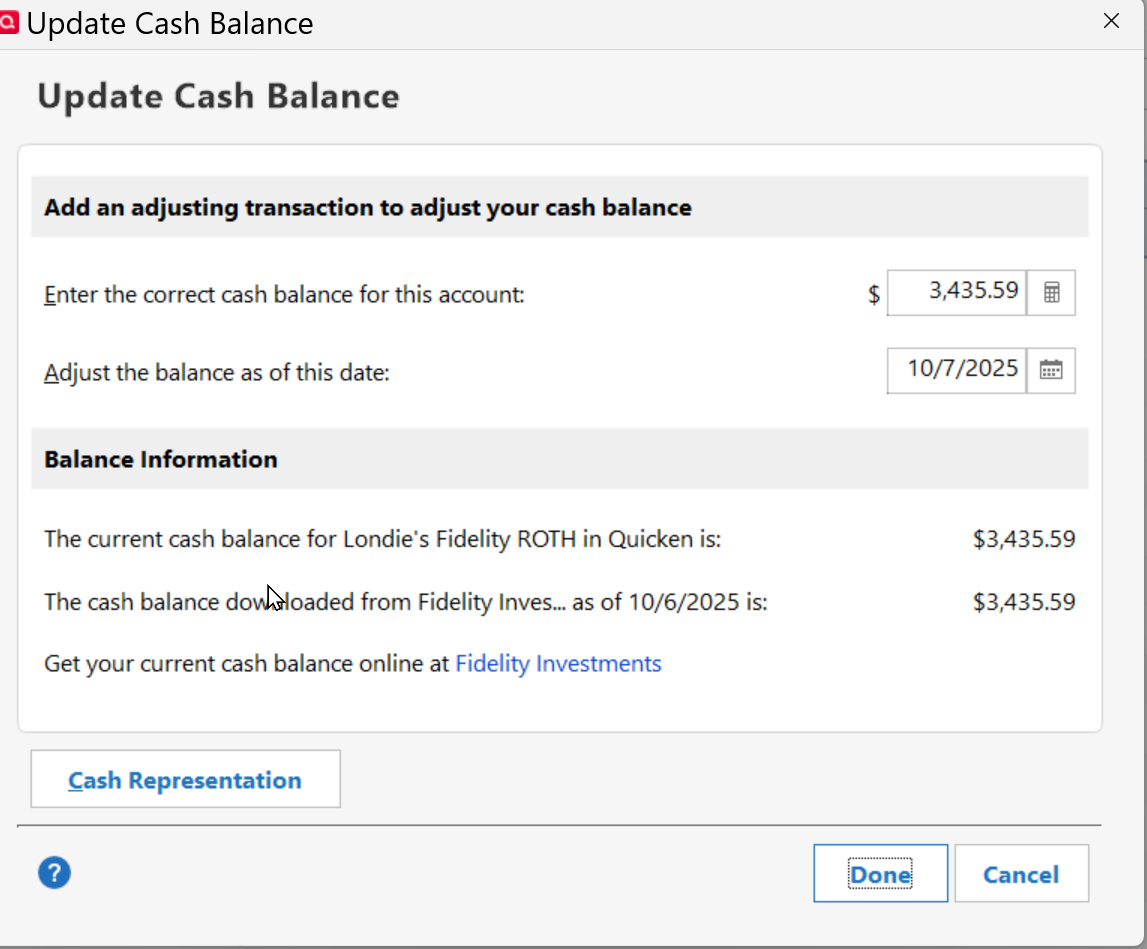This screenshot has width=1147, height=949.
Task: Open the calendar date picker icon
Action: (x=1051, y=370)
